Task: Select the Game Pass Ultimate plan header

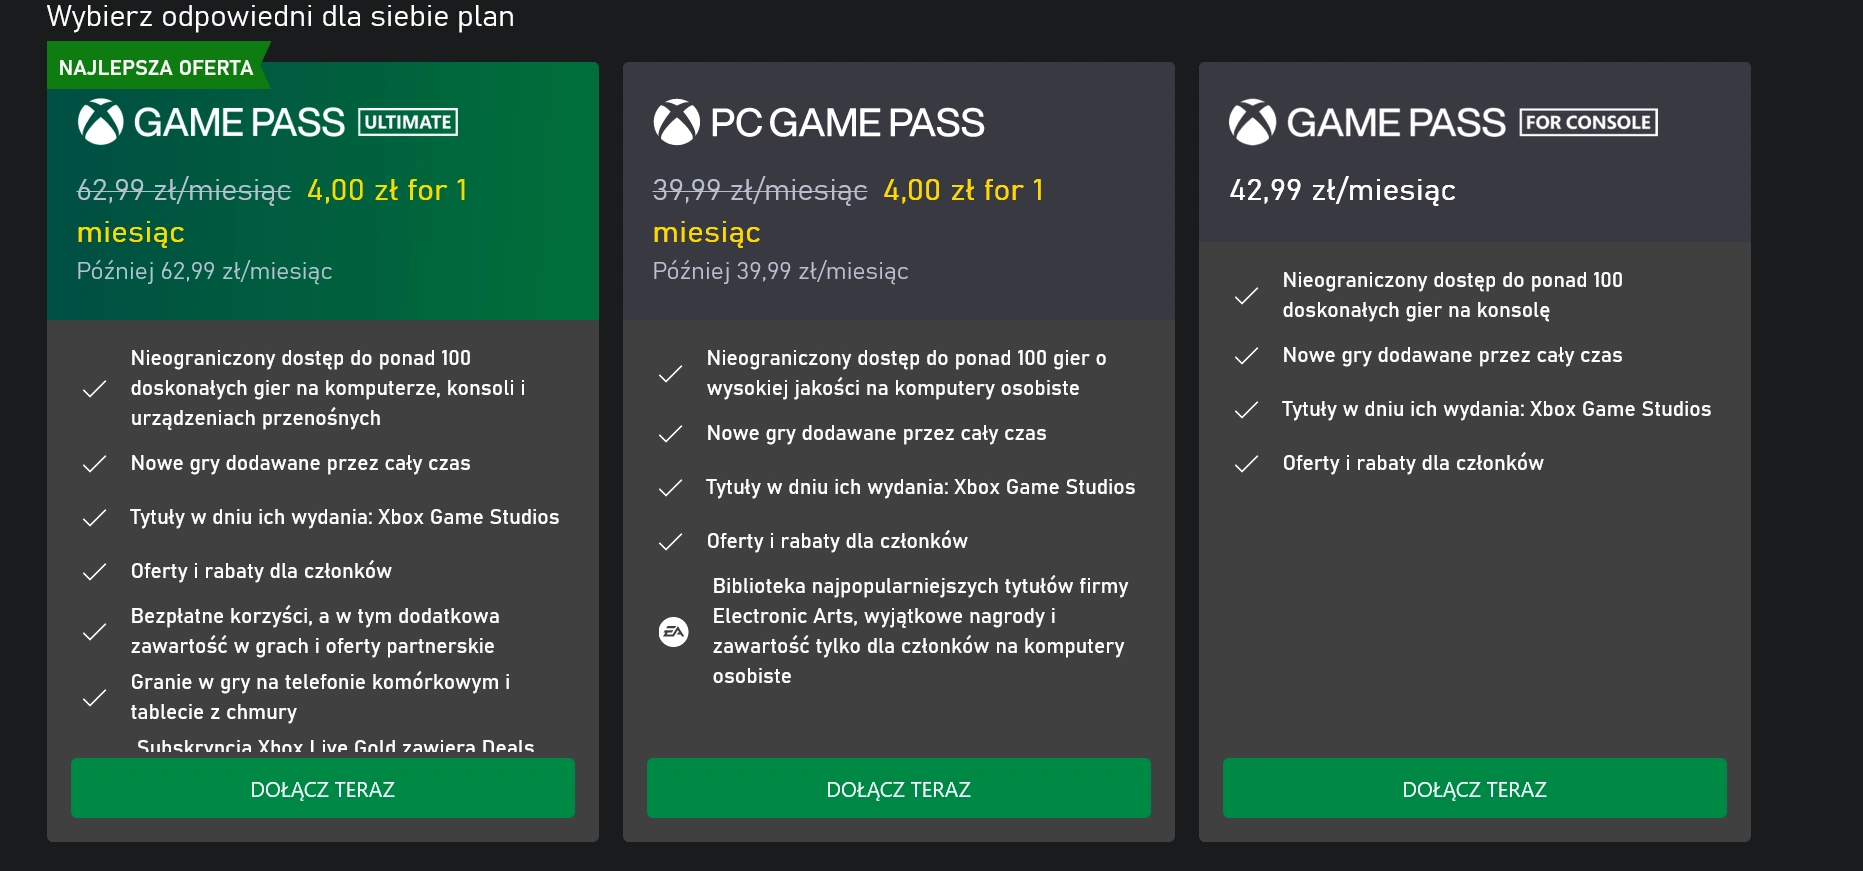Action: 268,122
